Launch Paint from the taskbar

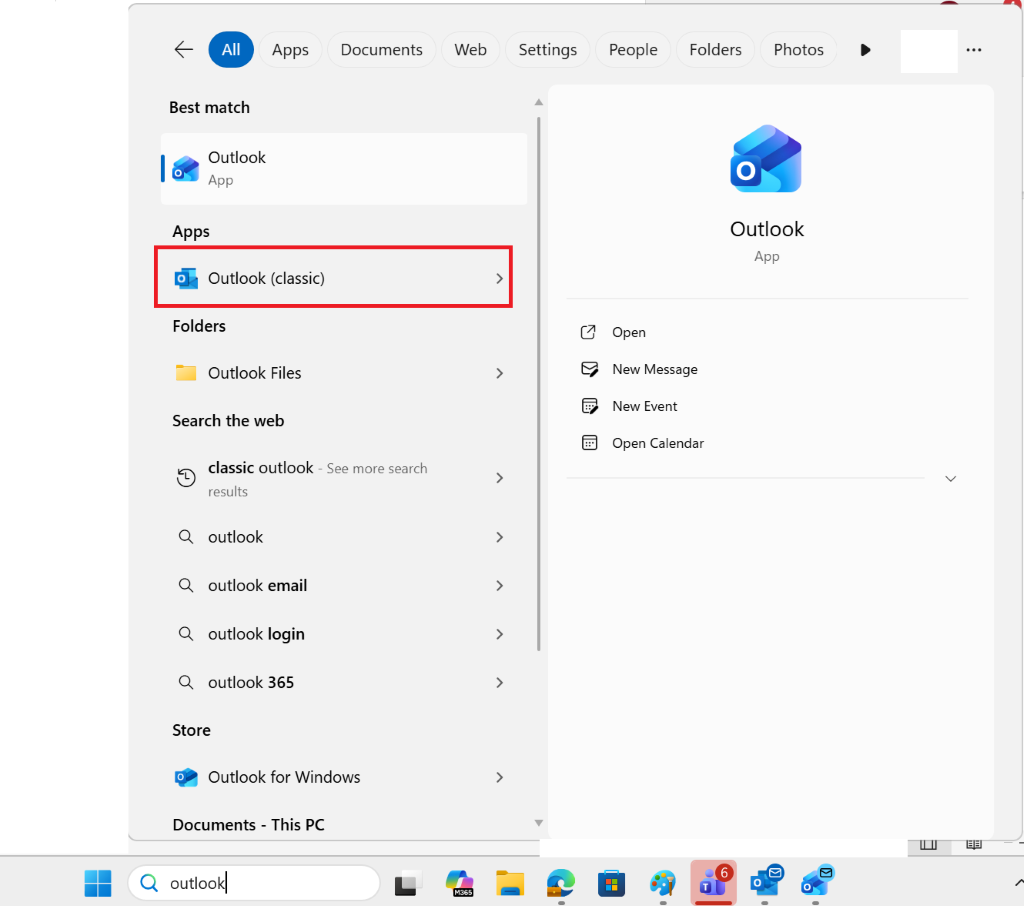[663, 884]
